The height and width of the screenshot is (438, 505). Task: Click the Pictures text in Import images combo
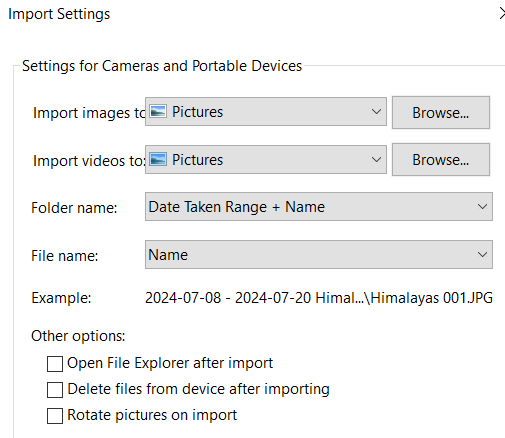click(197, 112)
